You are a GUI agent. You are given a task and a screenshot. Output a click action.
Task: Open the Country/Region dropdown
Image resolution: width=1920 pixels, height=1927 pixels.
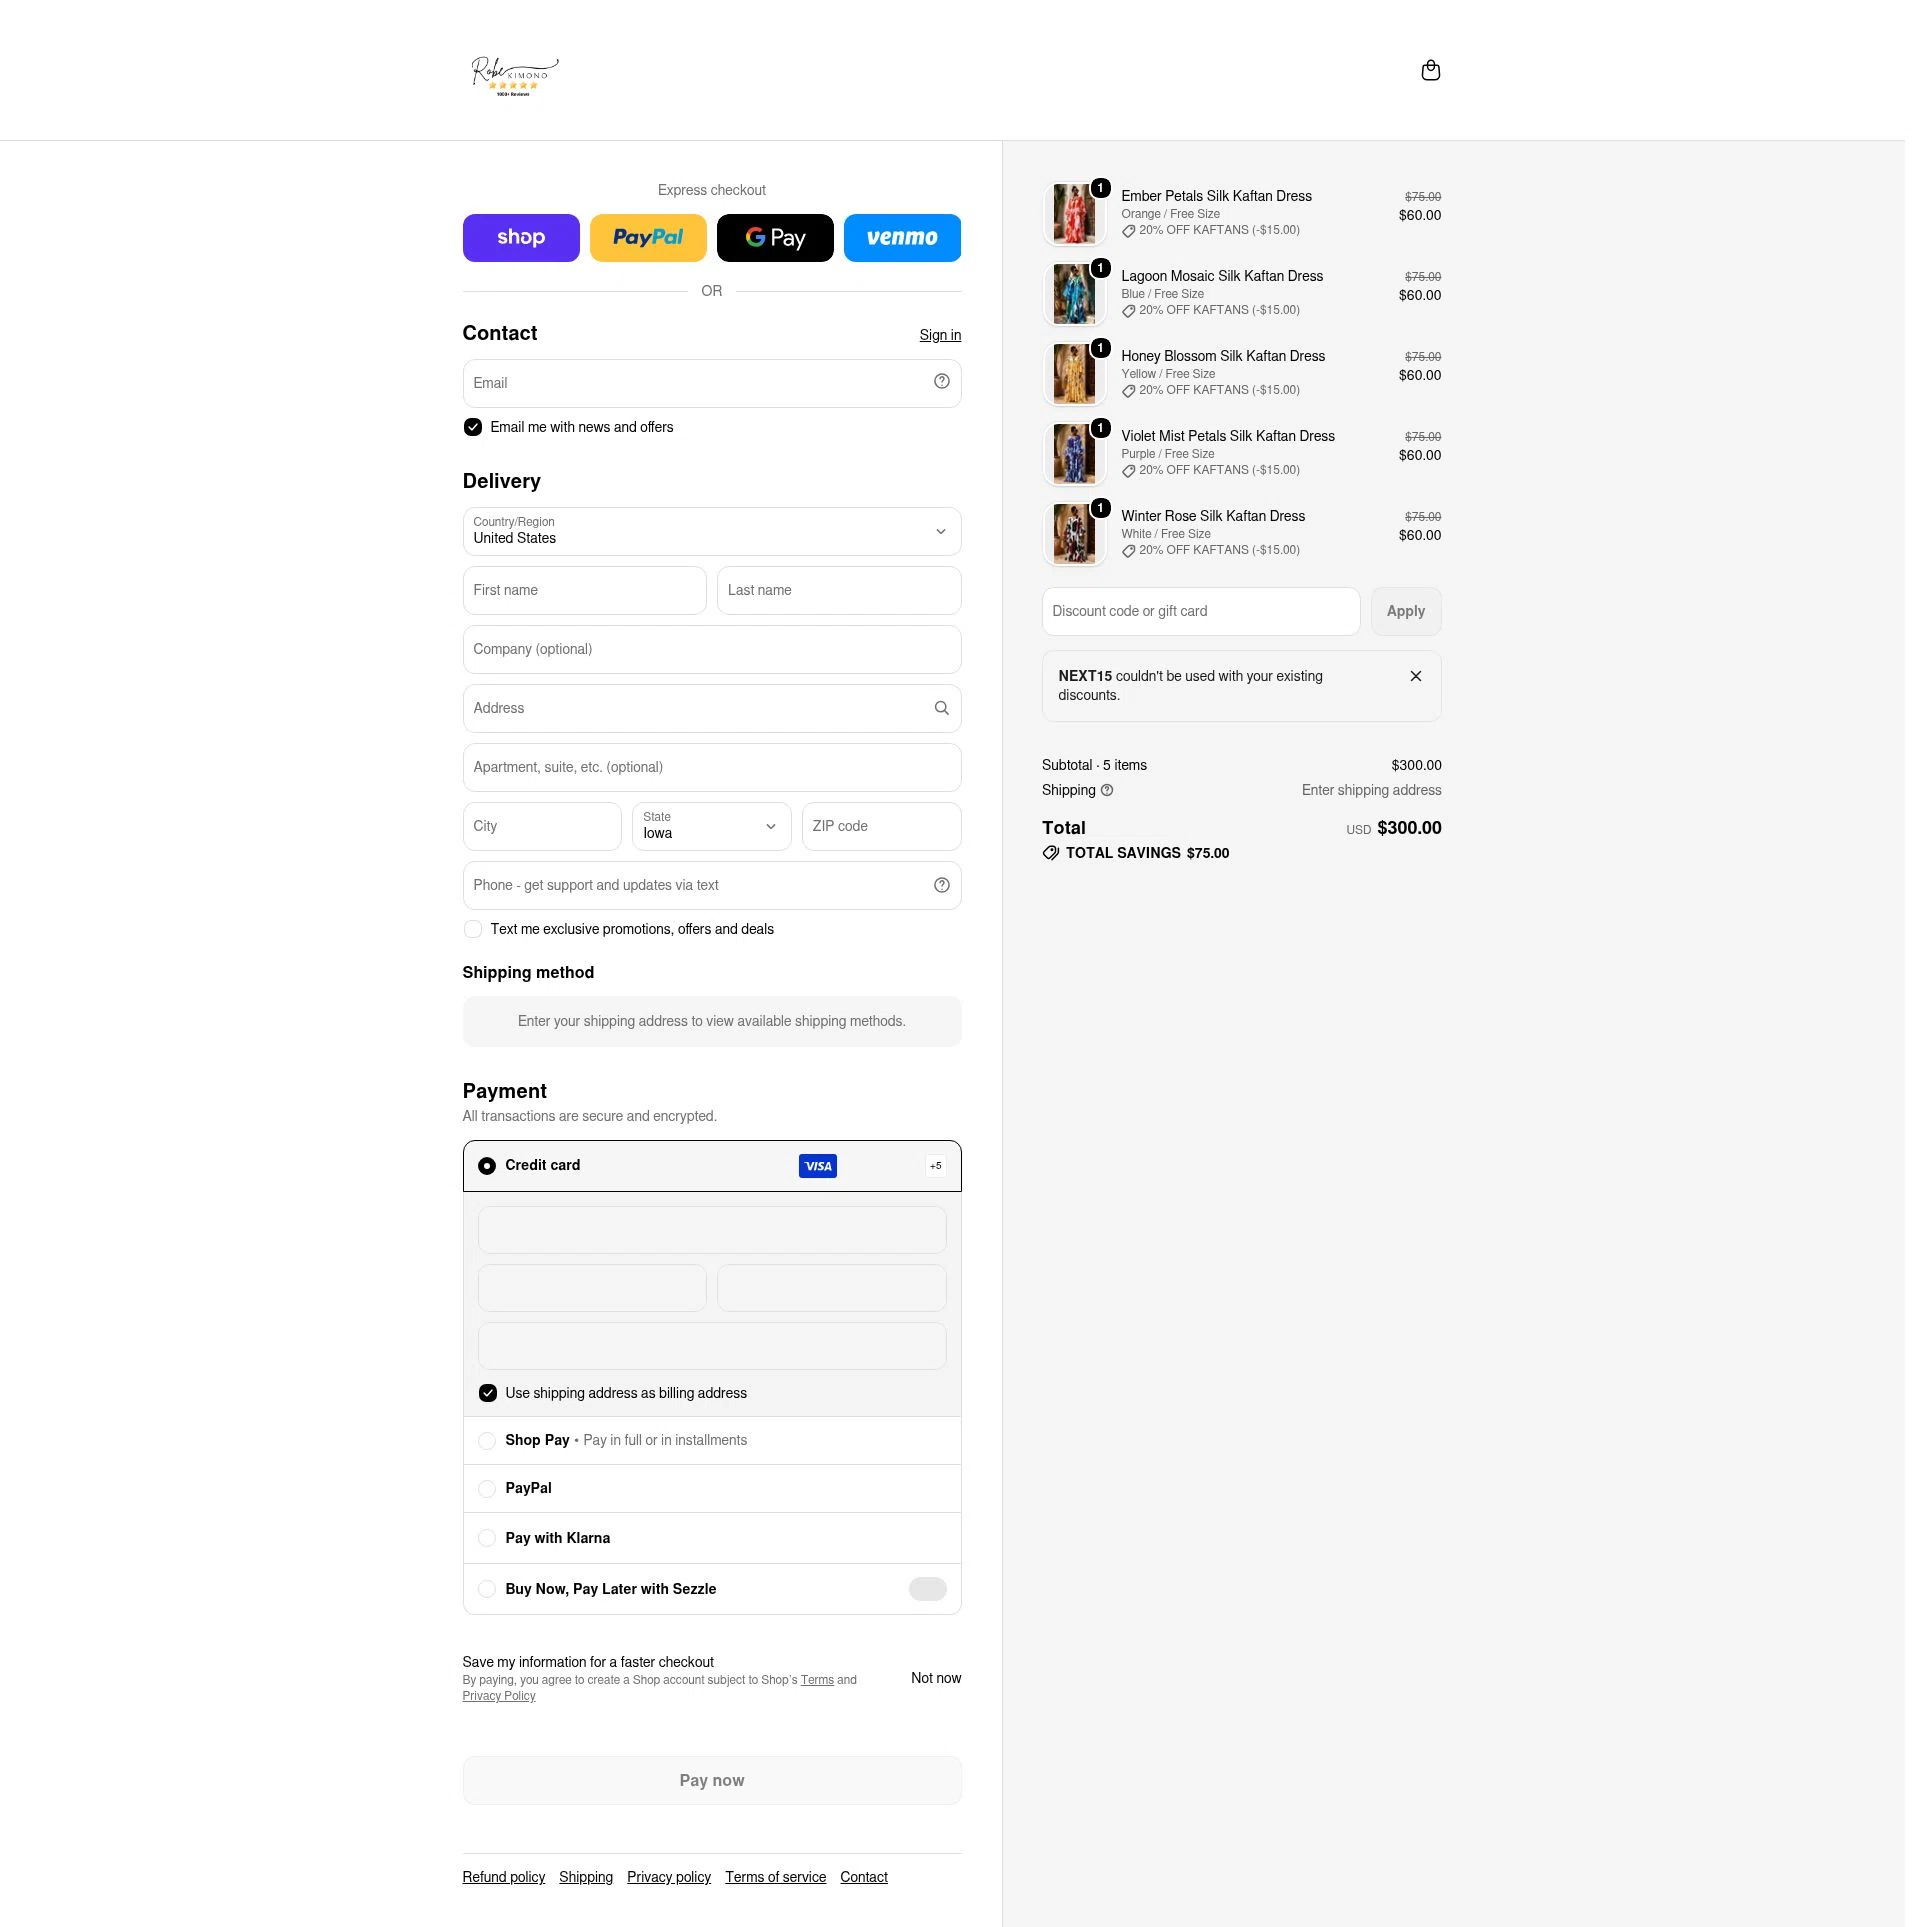click(711, 531)
